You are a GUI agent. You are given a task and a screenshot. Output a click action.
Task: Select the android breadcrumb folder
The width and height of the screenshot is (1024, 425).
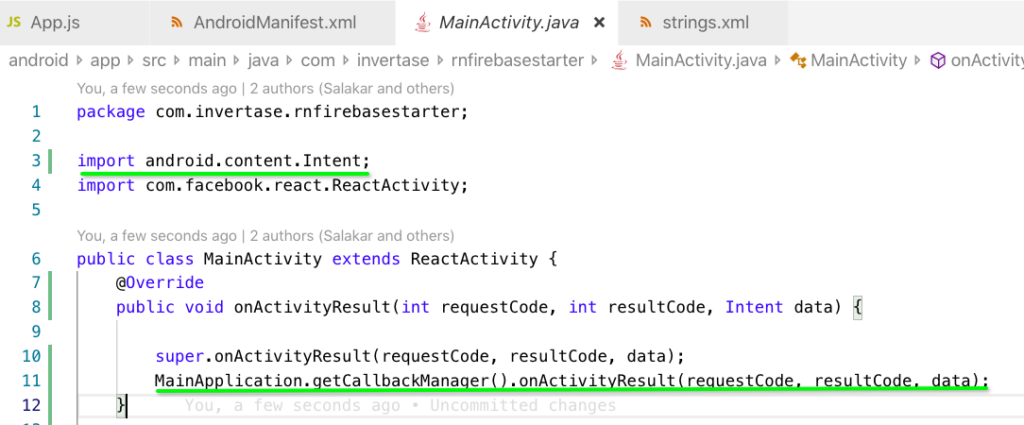[x=39, y=61]
